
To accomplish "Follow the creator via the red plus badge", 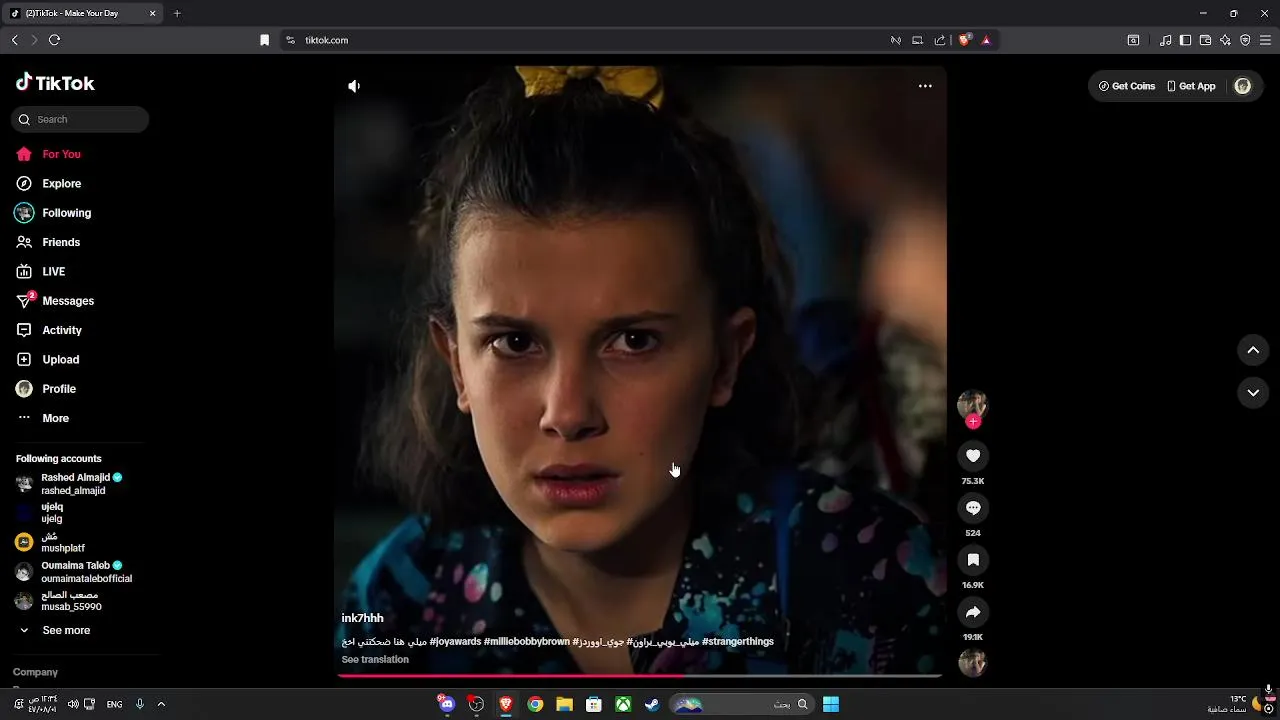I will pyautogui.click(x=973, y=422).
